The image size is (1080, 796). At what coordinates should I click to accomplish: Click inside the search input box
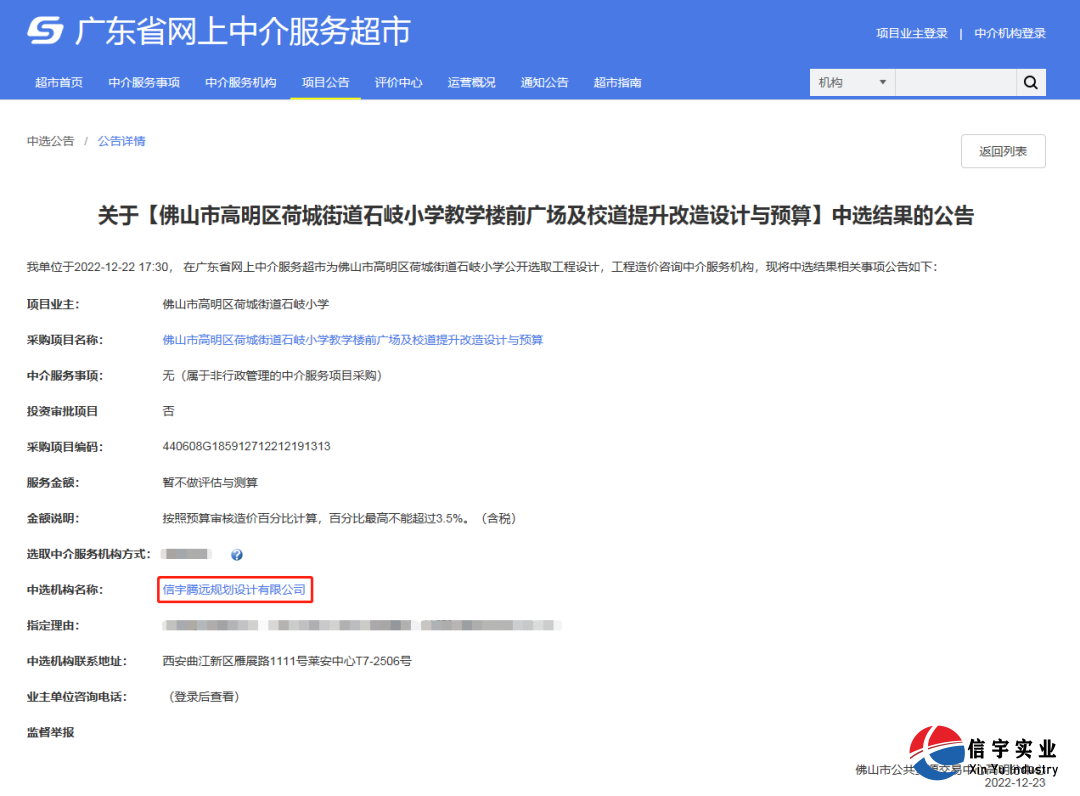point(955,82)
